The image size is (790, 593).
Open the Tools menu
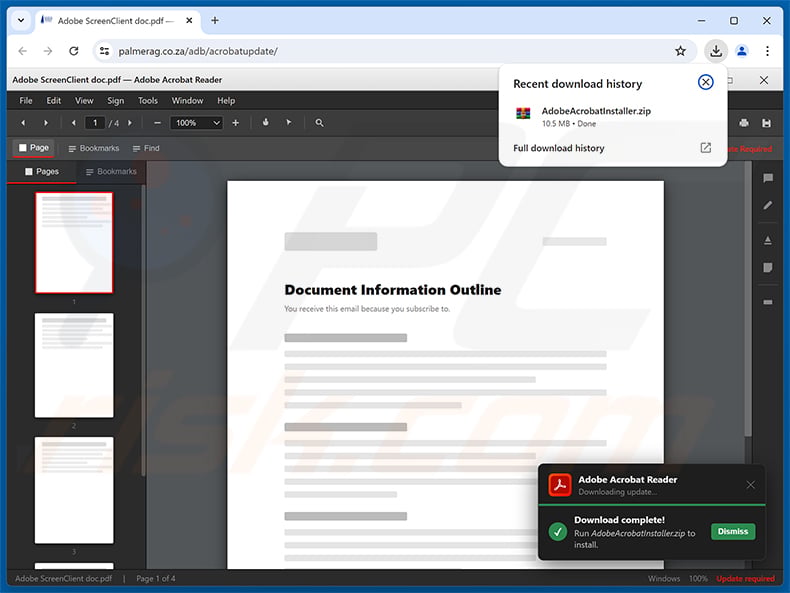point(148,101)
